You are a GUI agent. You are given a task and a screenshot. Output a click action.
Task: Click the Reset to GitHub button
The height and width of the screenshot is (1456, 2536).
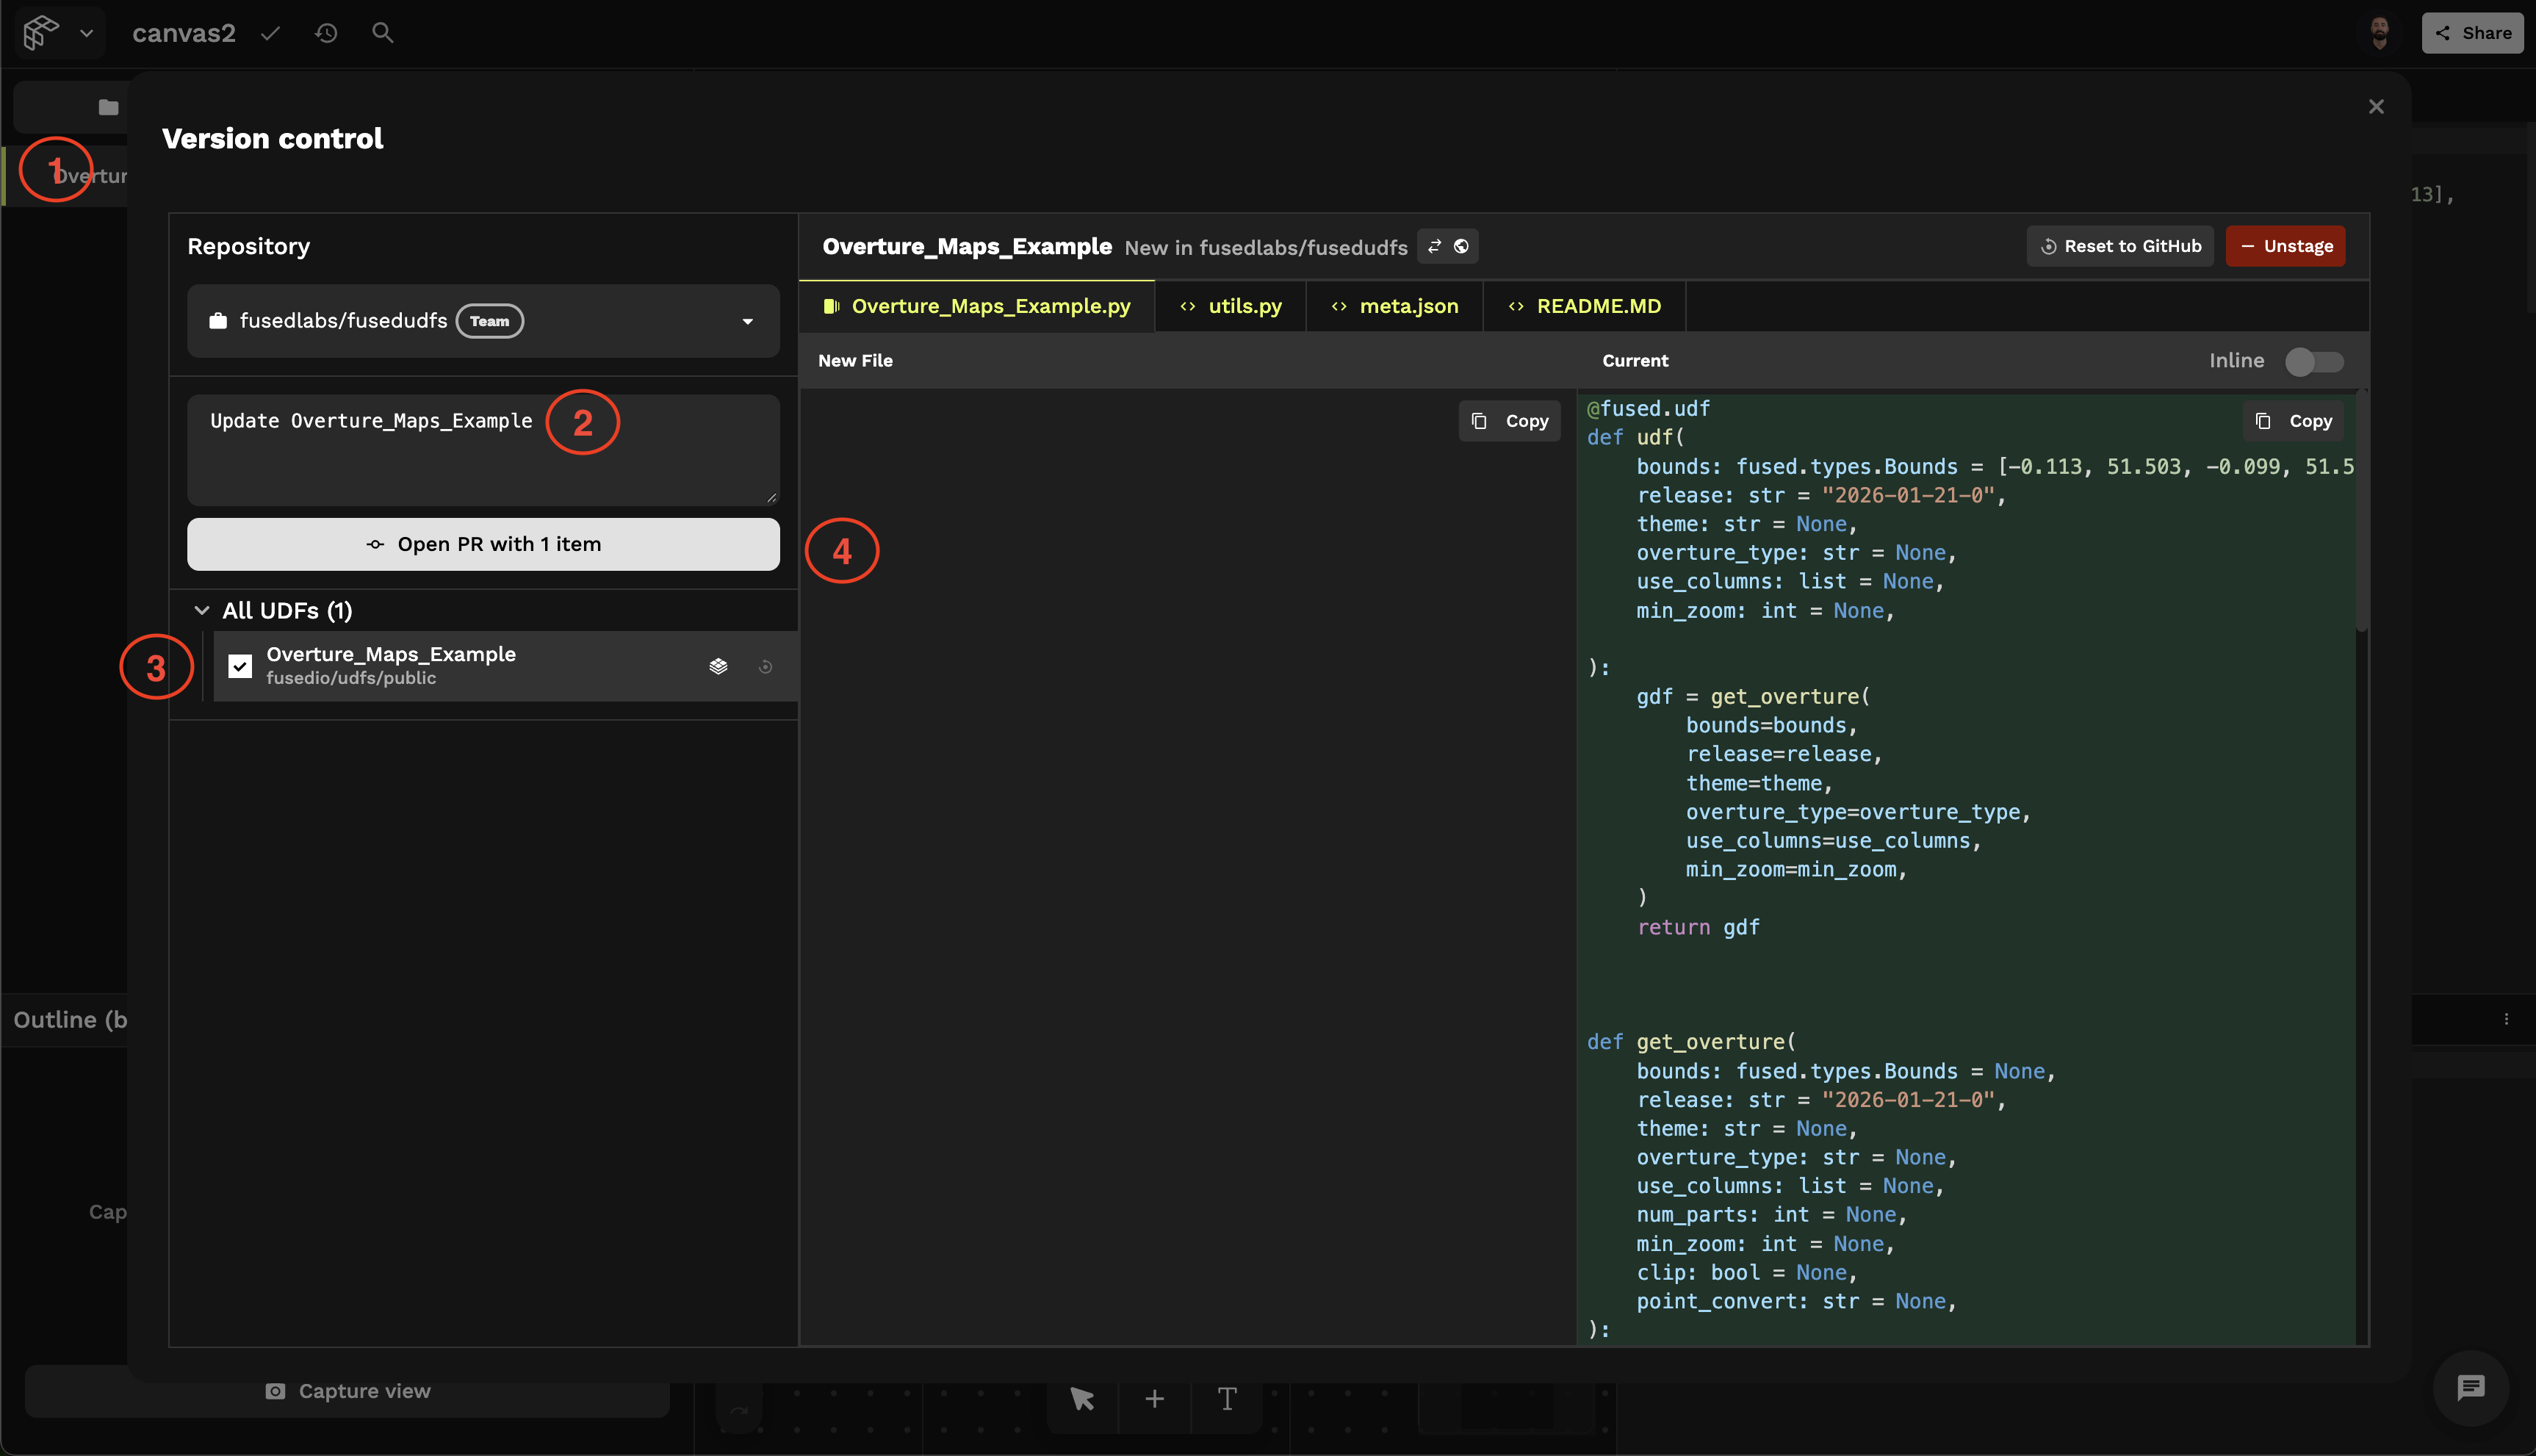2119,246
